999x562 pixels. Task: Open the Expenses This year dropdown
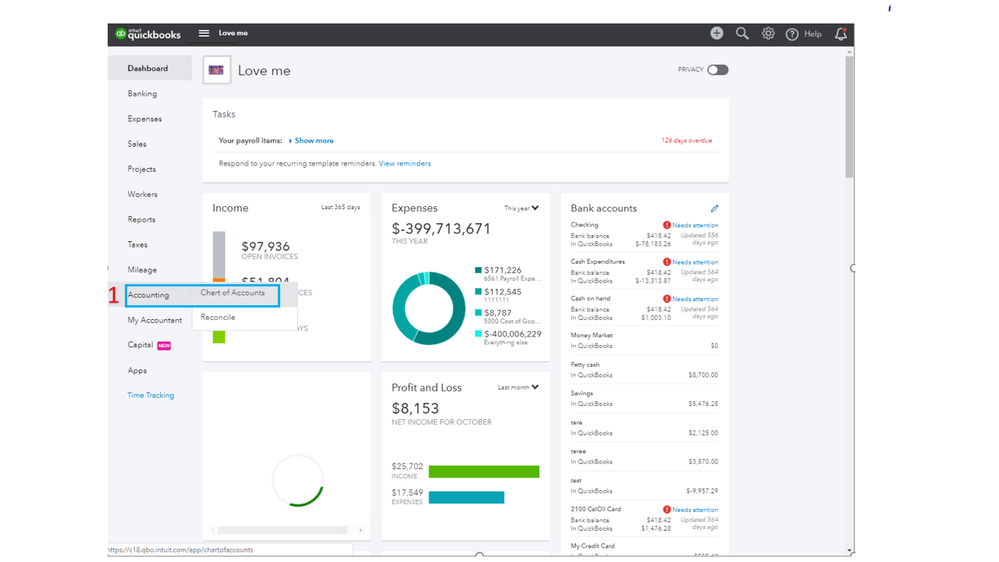click(x=521, y=208)
